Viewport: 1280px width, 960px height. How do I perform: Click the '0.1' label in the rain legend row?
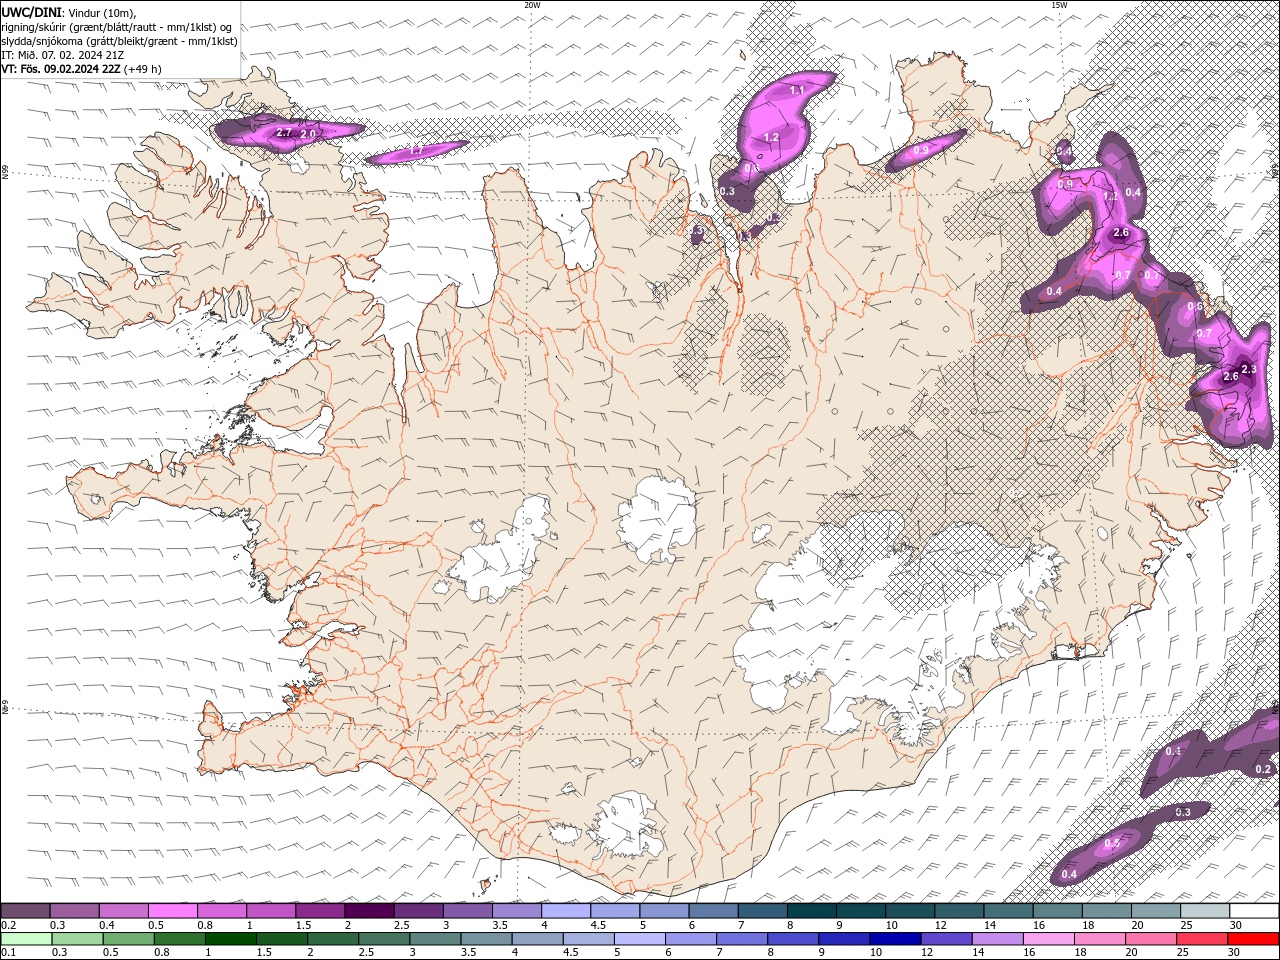coord(8,952)
